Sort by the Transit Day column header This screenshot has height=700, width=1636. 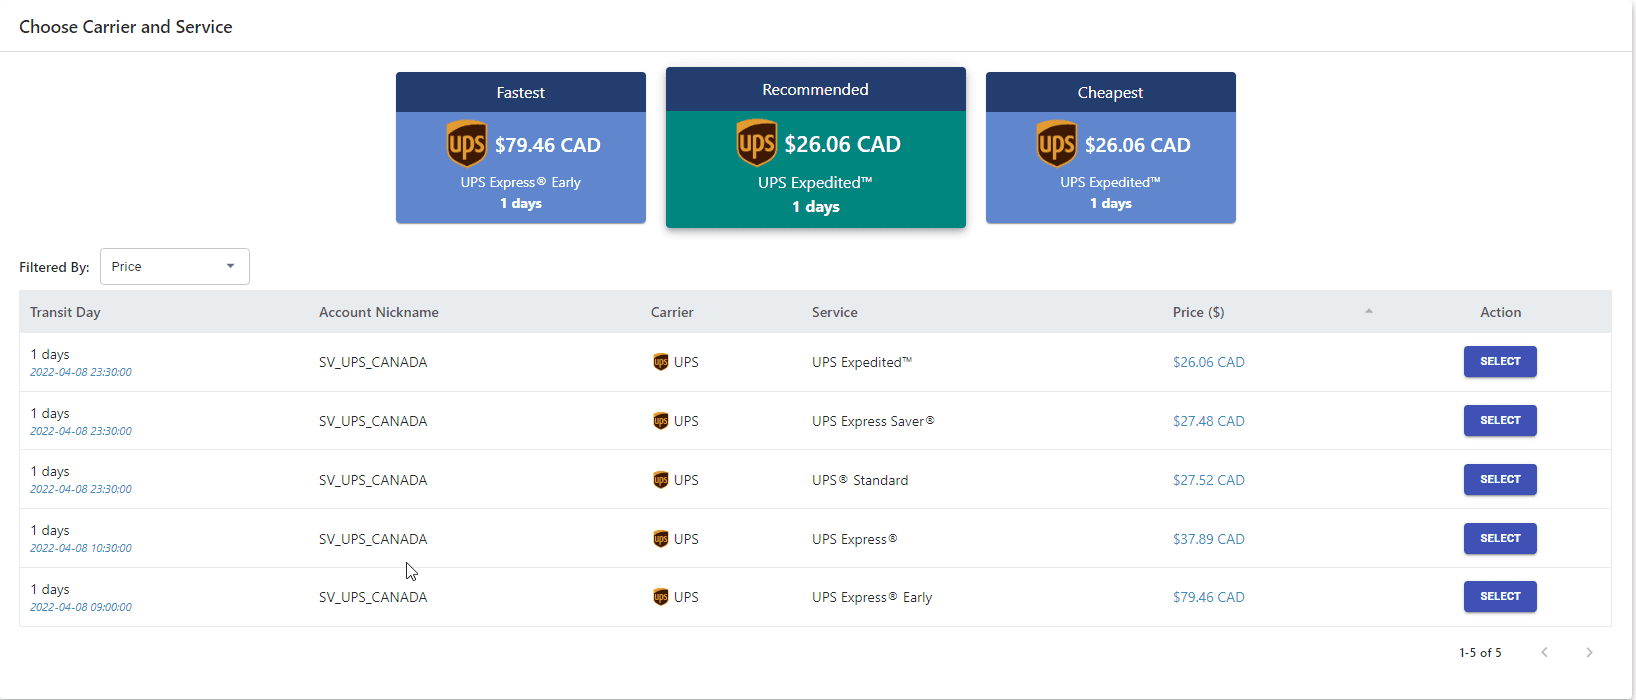65,312
